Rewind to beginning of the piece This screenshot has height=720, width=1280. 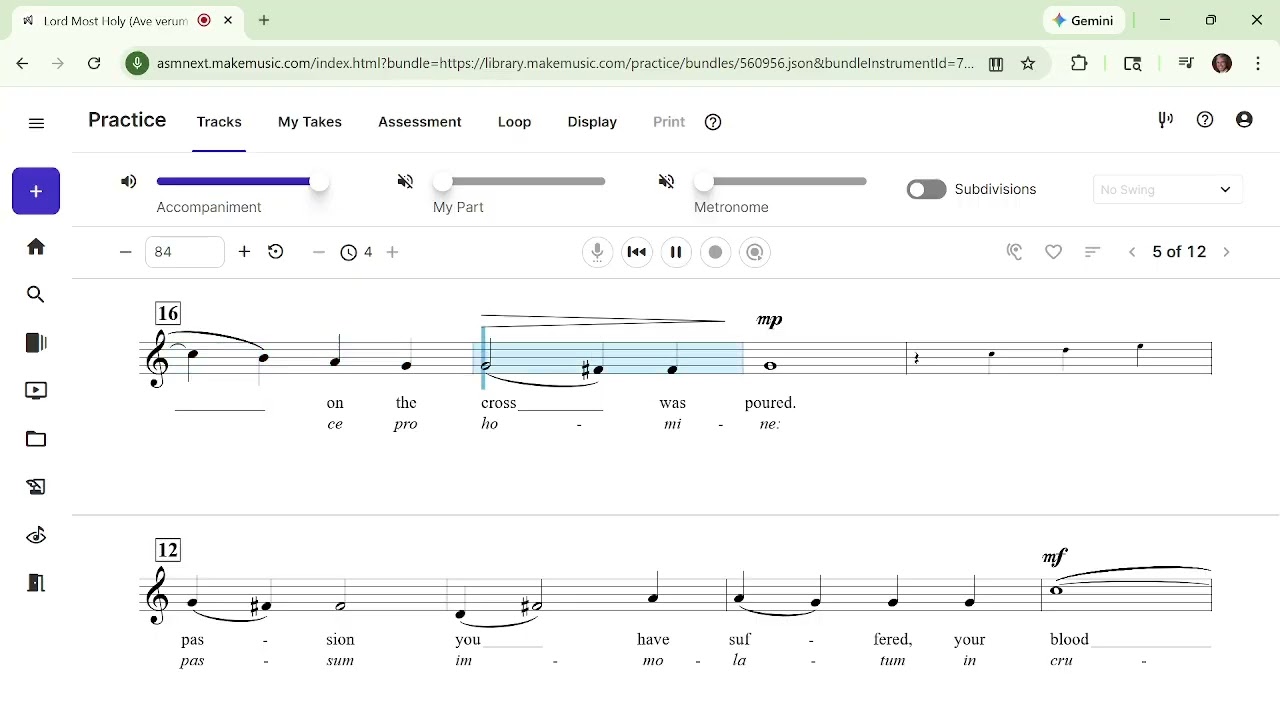click(x=637, y=252)
